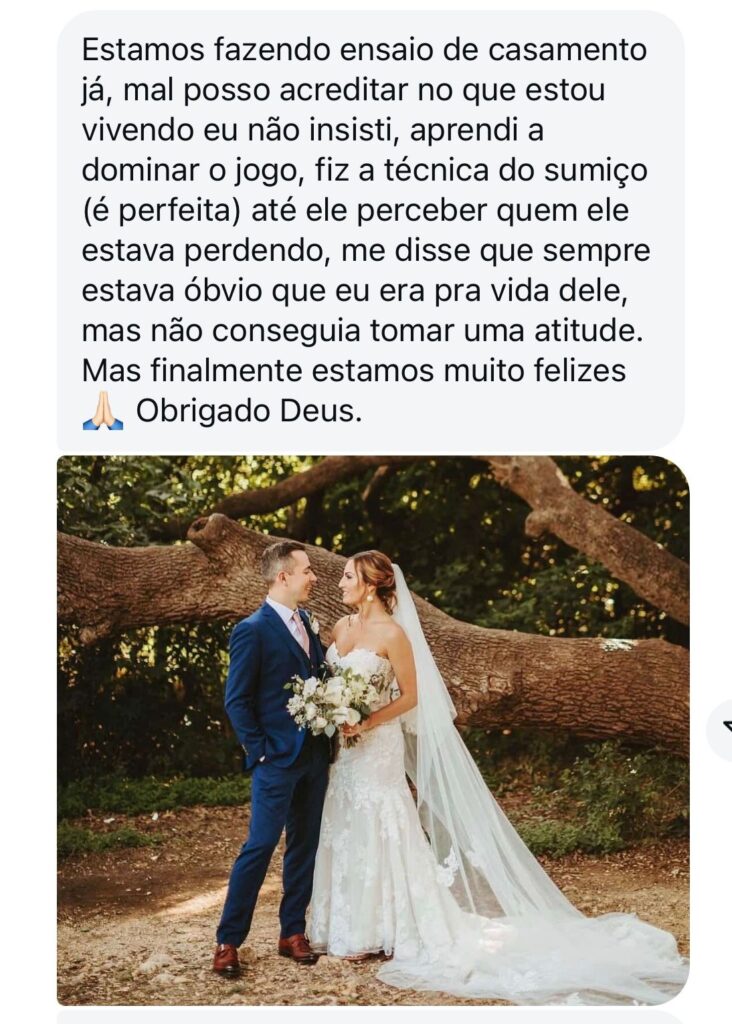This screenshot has height=1024, width=732.
Task: Click the words "tomar uma atitude." in the message
Action: (x=506, y=331)
